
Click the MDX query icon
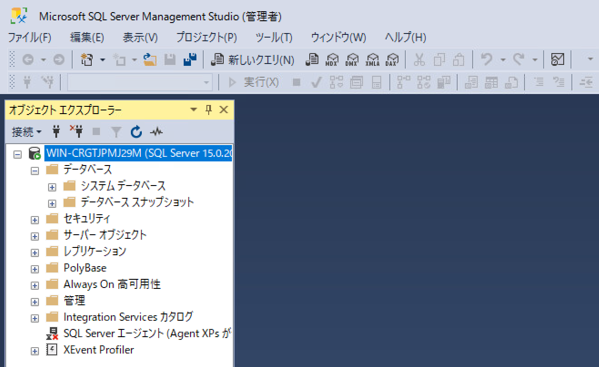coord(332,60)
